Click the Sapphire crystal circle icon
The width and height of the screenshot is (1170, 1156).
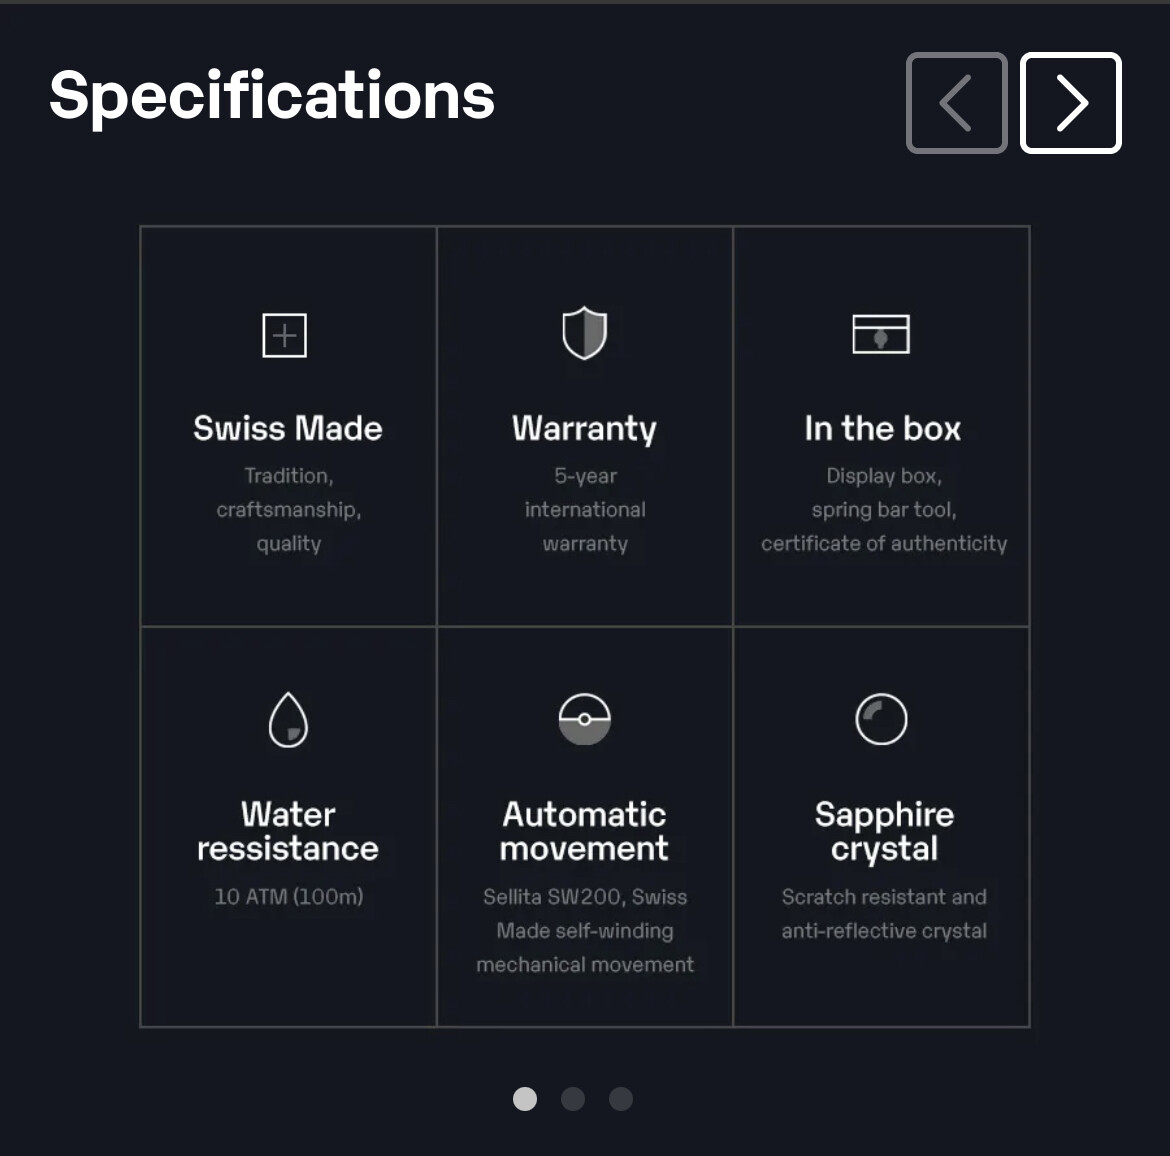(x=881, y=719)
